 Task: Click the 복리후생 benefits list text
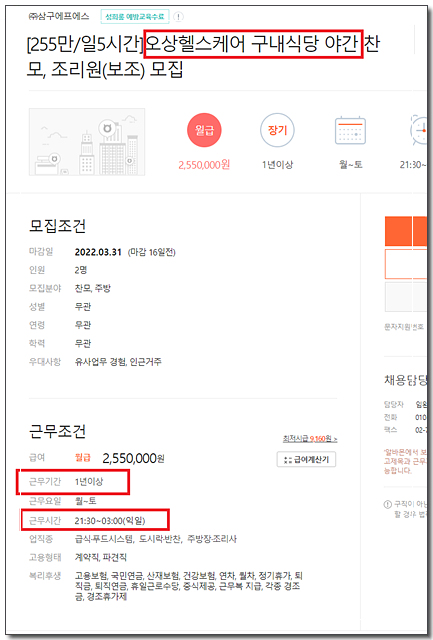pos(189,586)
